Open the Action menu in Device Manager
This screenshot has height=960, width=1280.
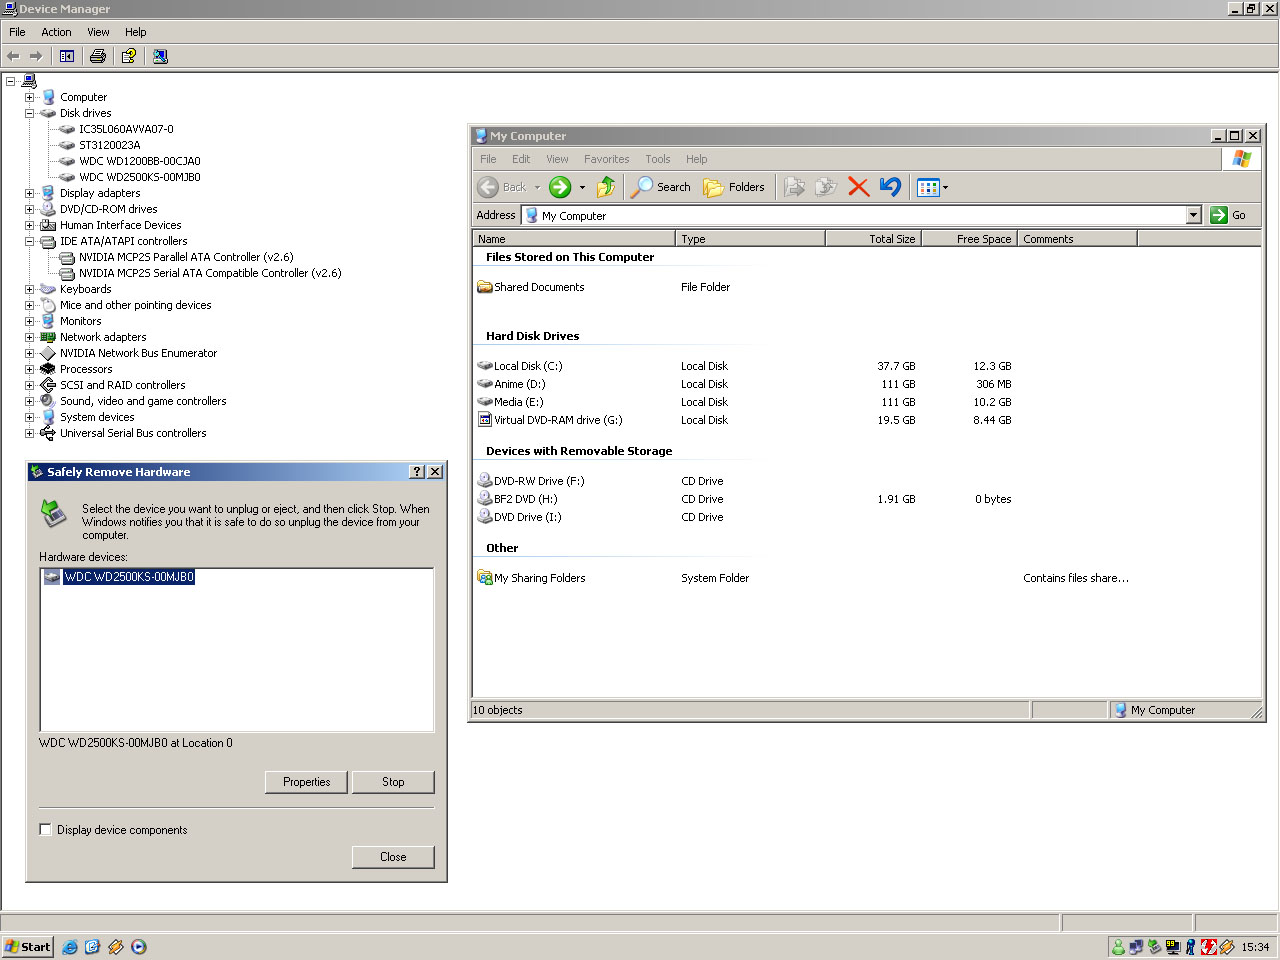coord(56,32)
